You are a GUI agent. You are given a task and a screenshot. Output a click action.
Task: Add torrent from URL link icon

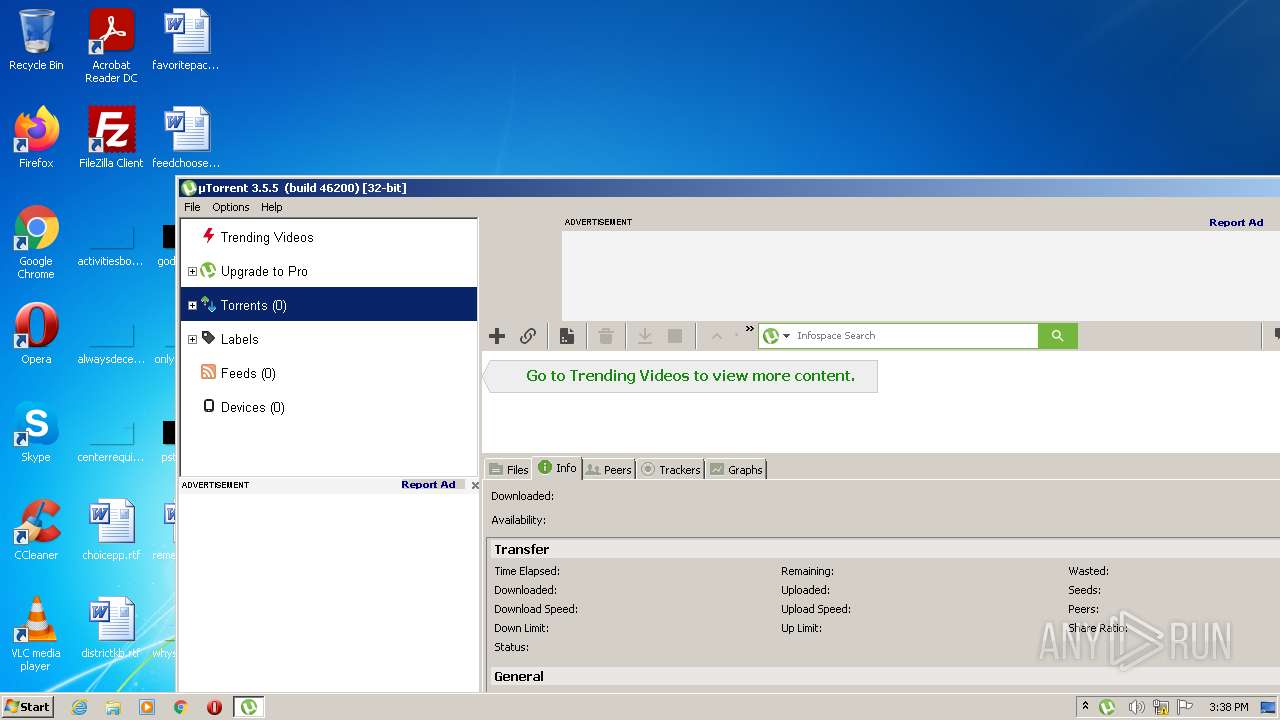[x=528, y=336]
